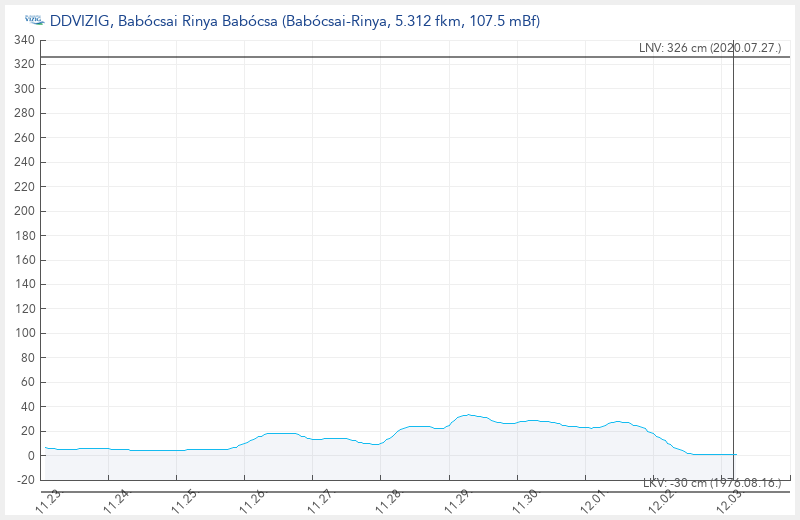Click the 12.01 date label
Image resolution: width=800 pixels, height=520 pixels.
(x=594, y=498)
